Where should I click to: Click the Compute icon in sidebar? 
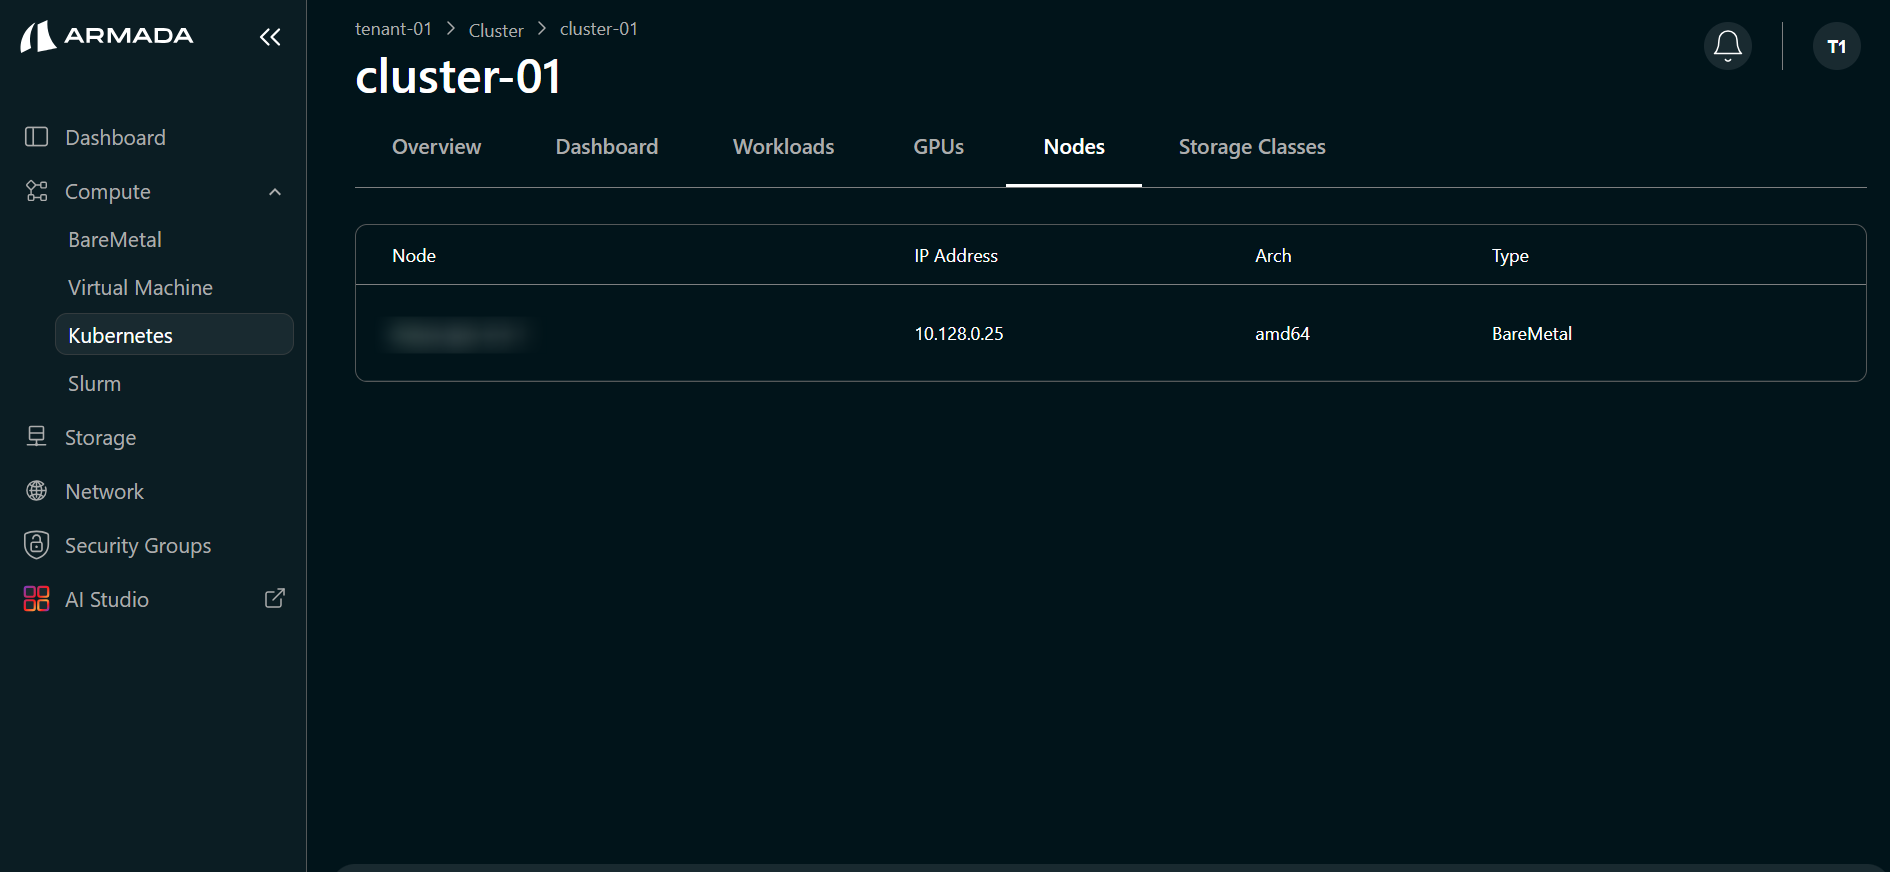(x=37, y=191)
